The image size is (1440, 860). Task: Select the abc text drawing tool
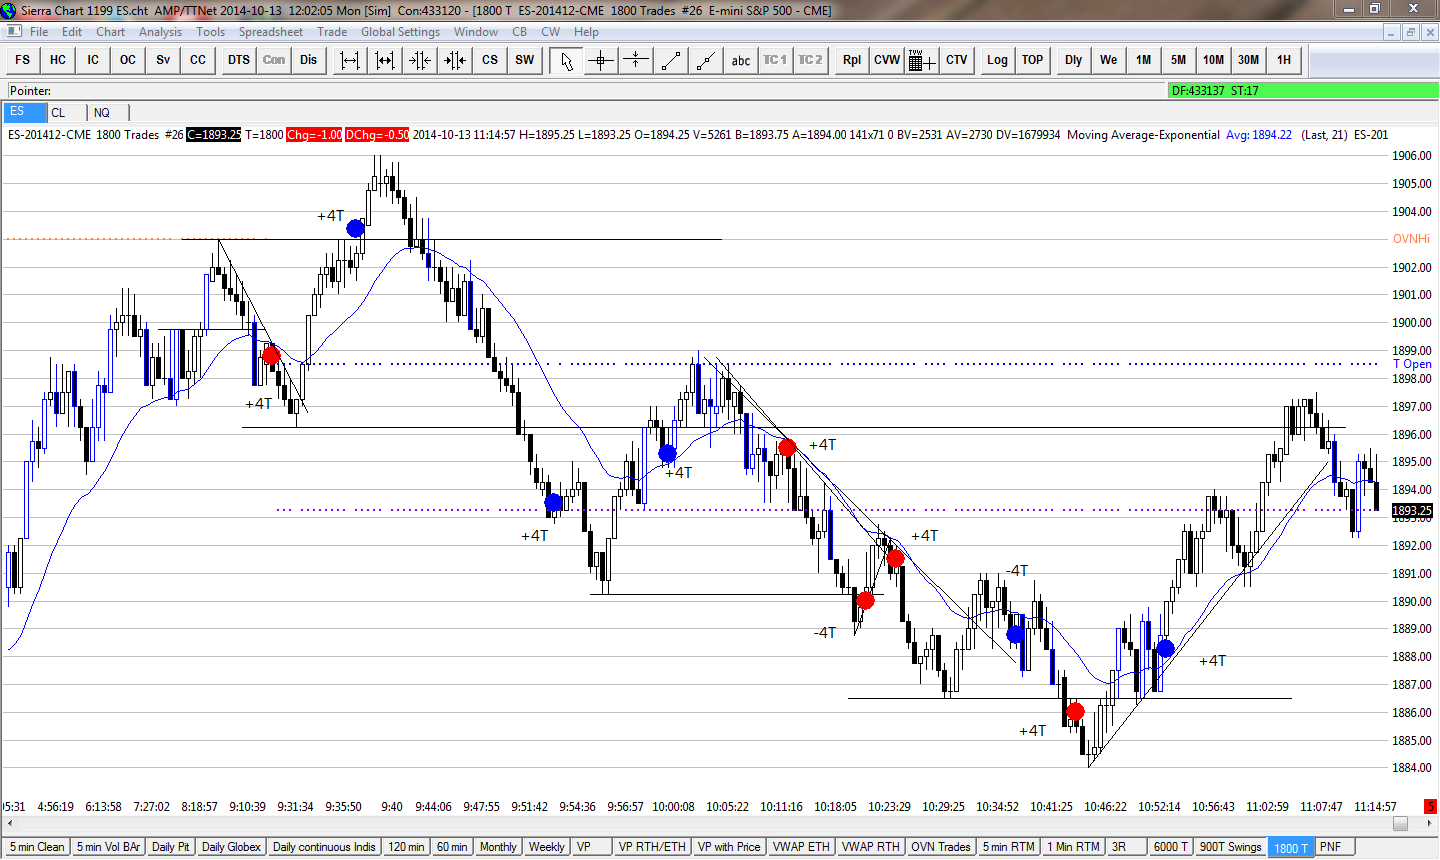pyautogui.click(x=741, y=60)
